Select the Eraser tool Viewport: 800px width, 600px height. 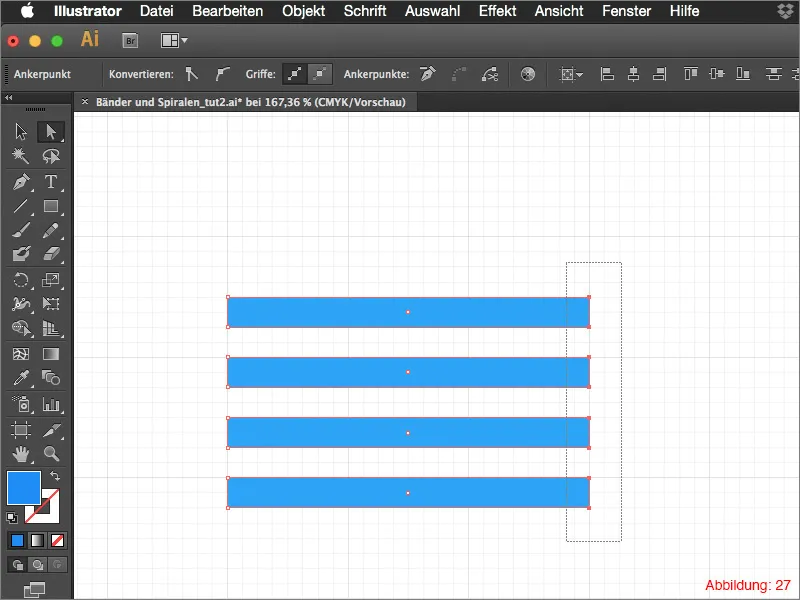point(51,254)
